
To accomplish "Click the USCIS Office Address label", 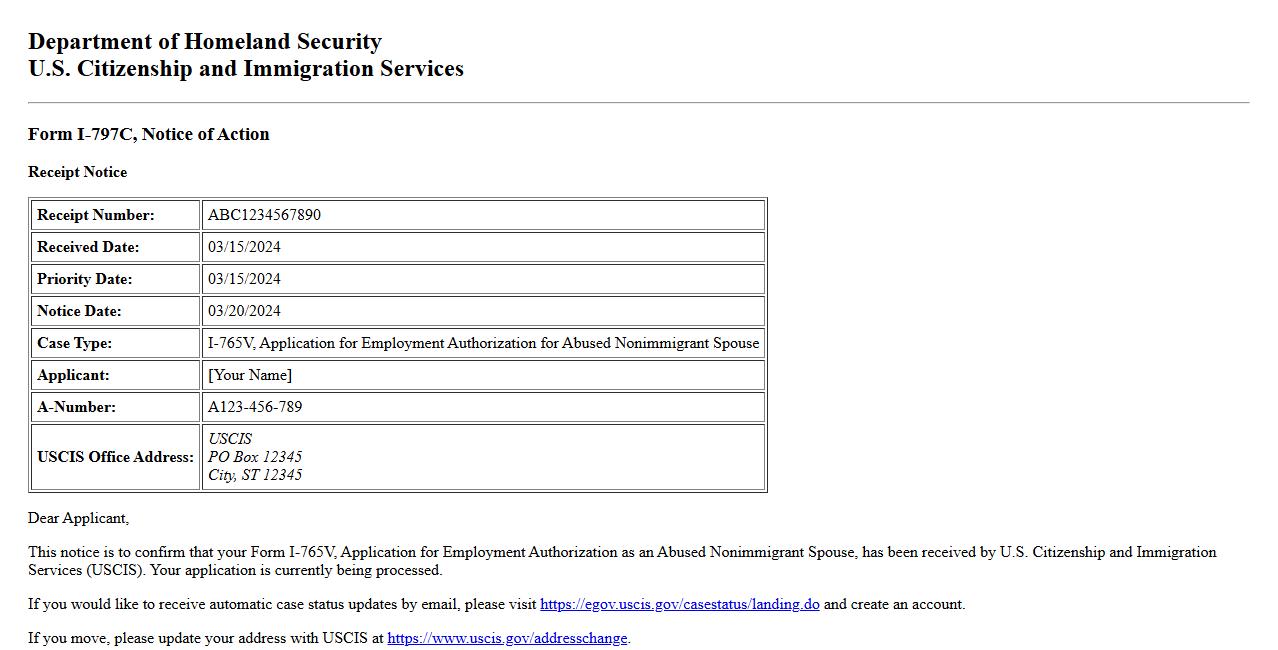I will (x=115, y=457).
